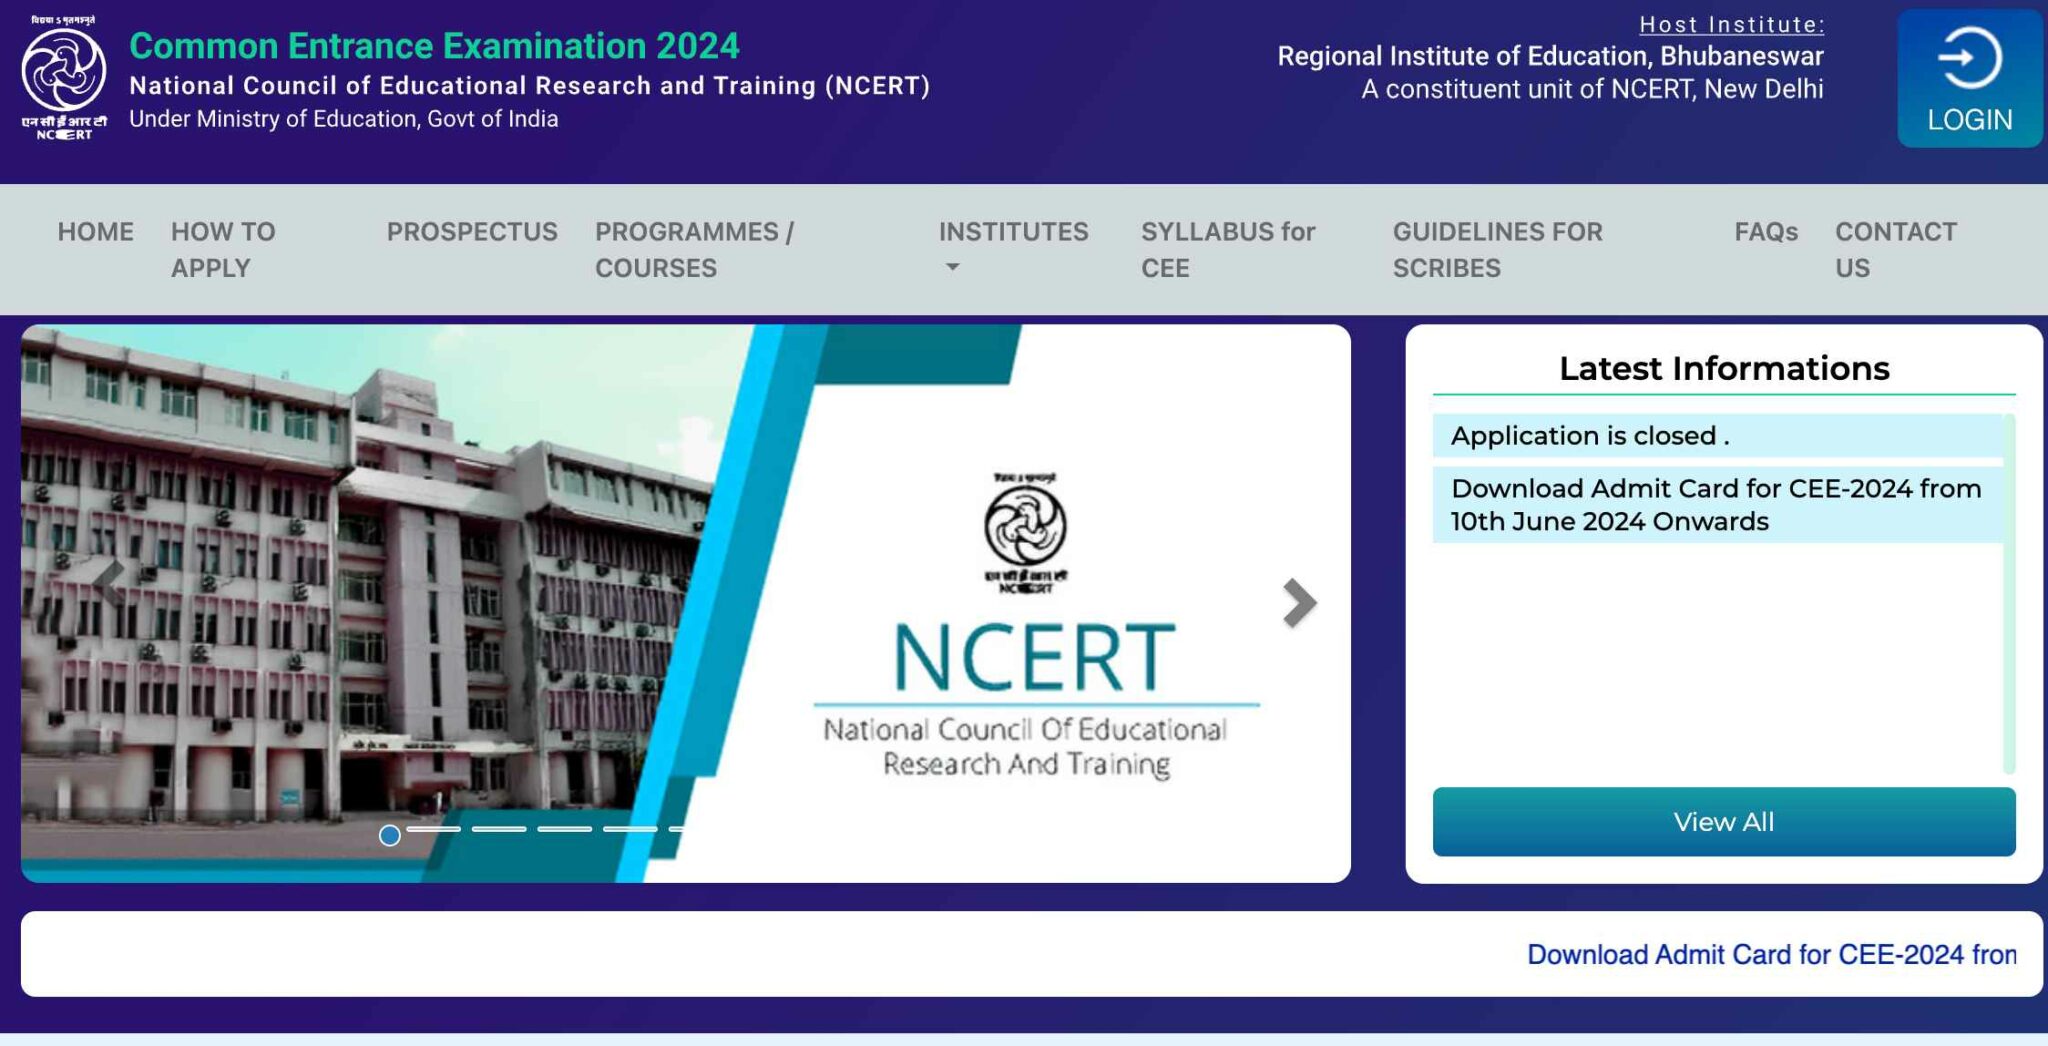Go to CONTACT US page

(x=1896, y=250)
